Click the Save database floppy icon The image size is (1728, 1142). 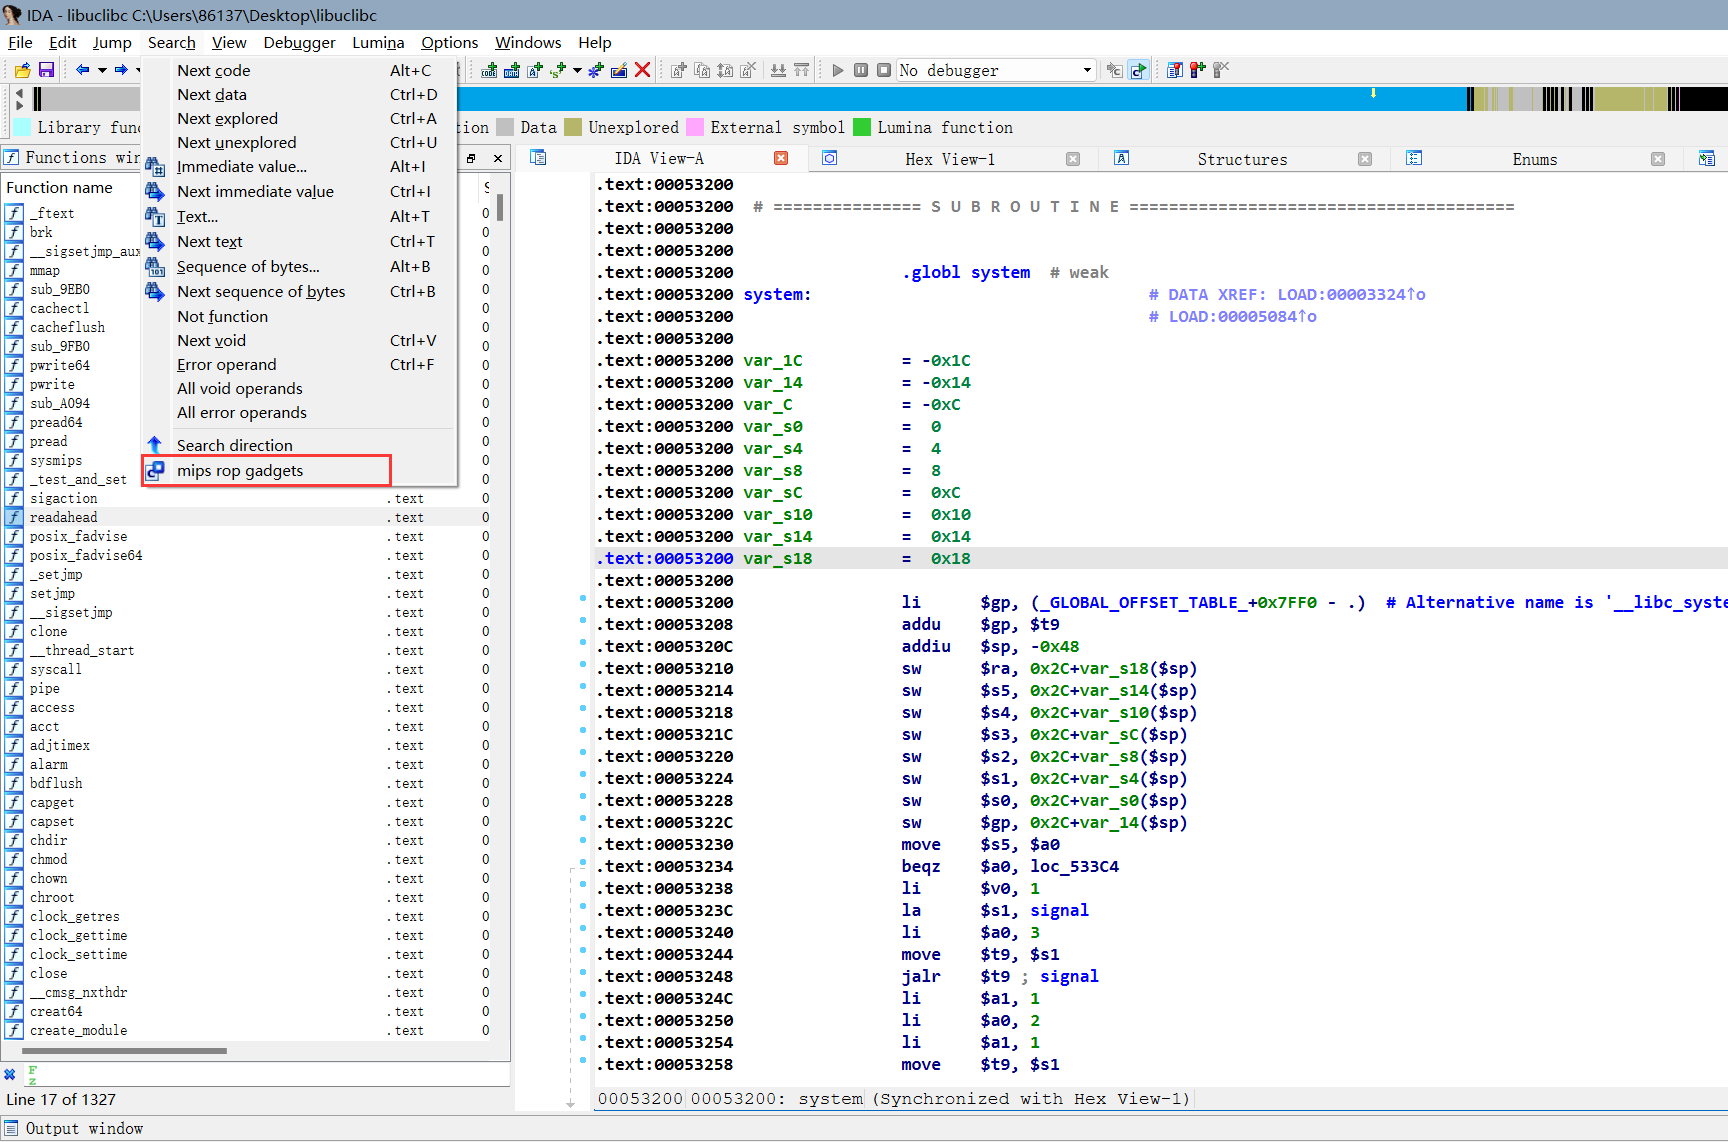[46, 70]
